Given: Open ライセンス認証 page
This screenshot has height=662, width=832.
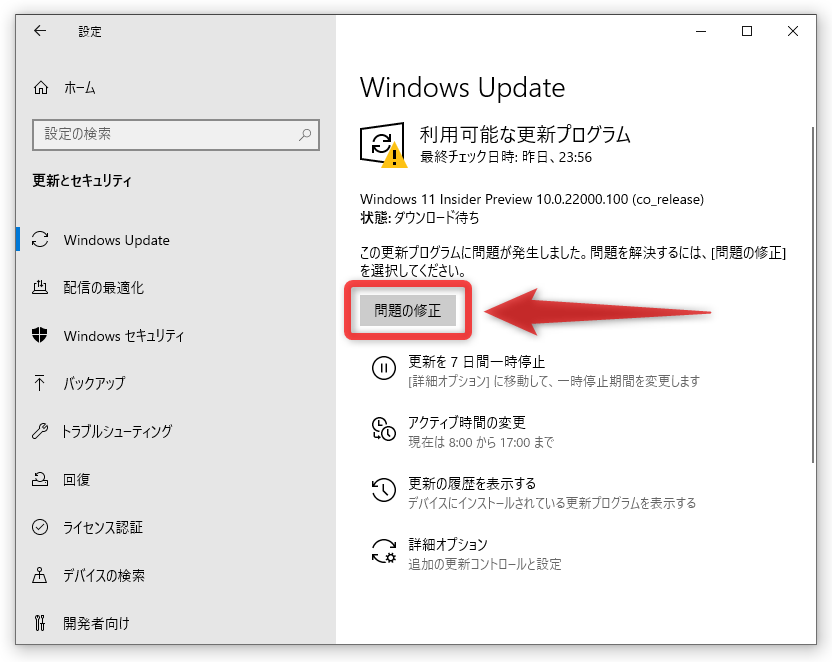Looking at the screenshot, I should tap(176, 527).
